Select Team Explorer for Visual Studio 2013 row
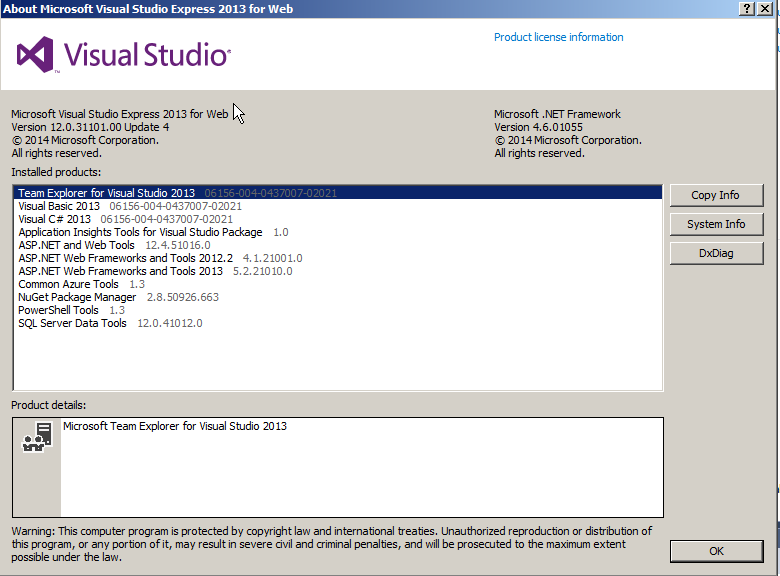780x576 pixels. pyautogui.click(x=338, y=192)
